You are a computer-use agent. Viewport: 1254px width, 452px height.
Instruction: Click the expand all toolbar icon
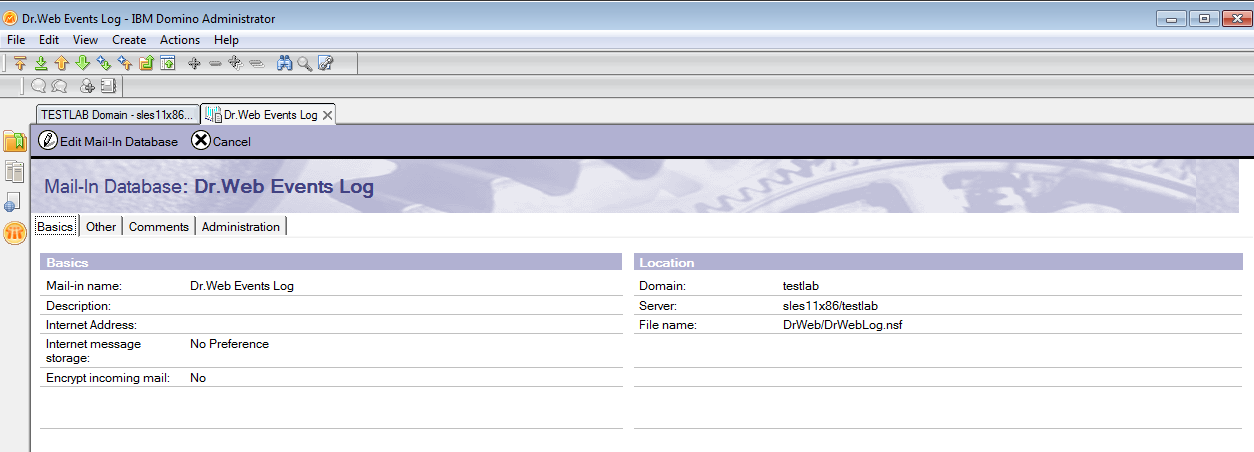[x=235, y=63]
